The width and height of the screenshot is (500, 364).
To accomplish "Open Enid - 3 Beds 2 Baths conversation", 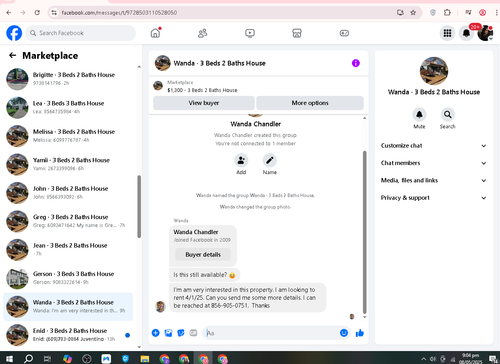I will pos(68,335).
